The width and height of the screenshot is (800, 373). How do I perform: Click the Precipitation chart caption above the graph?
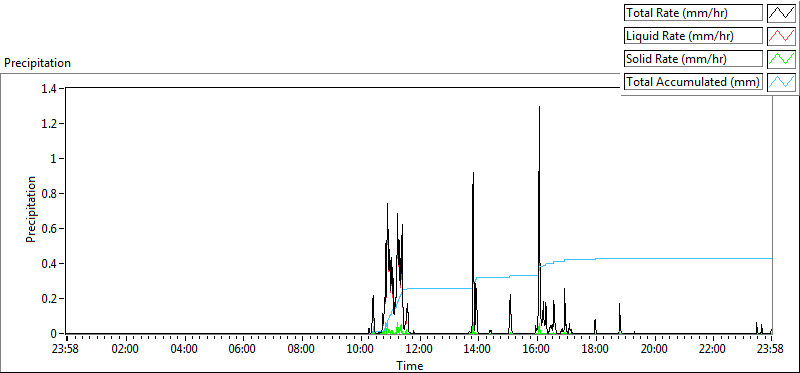click(x=37, y=63)
